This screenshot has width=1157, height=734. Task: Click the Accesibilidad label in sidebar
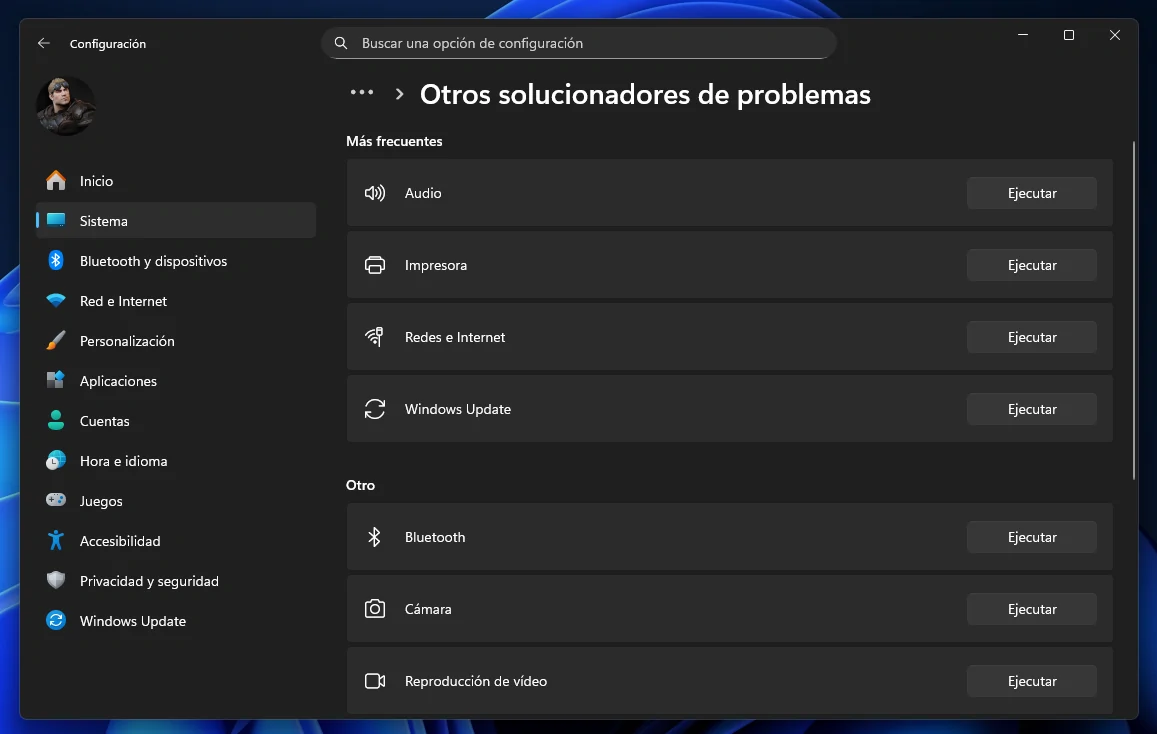120,541
